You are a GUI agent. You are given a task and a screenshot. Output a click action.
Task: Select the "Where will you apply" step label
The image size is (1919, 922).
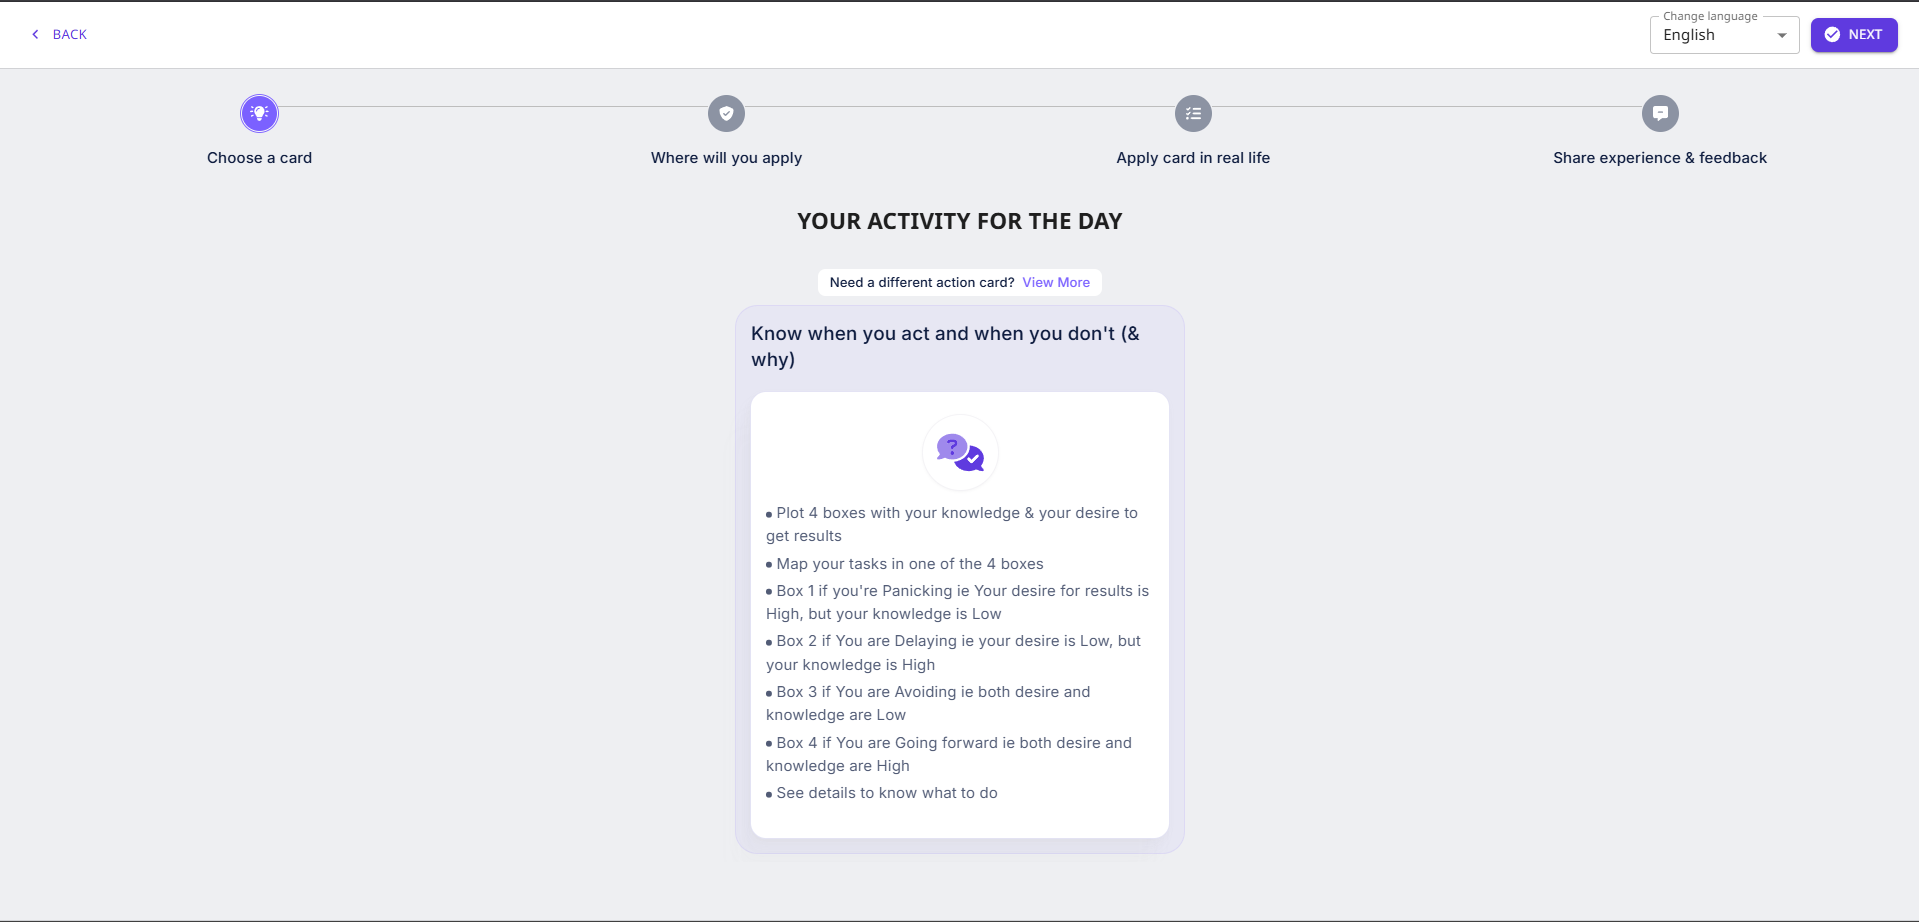727,158
